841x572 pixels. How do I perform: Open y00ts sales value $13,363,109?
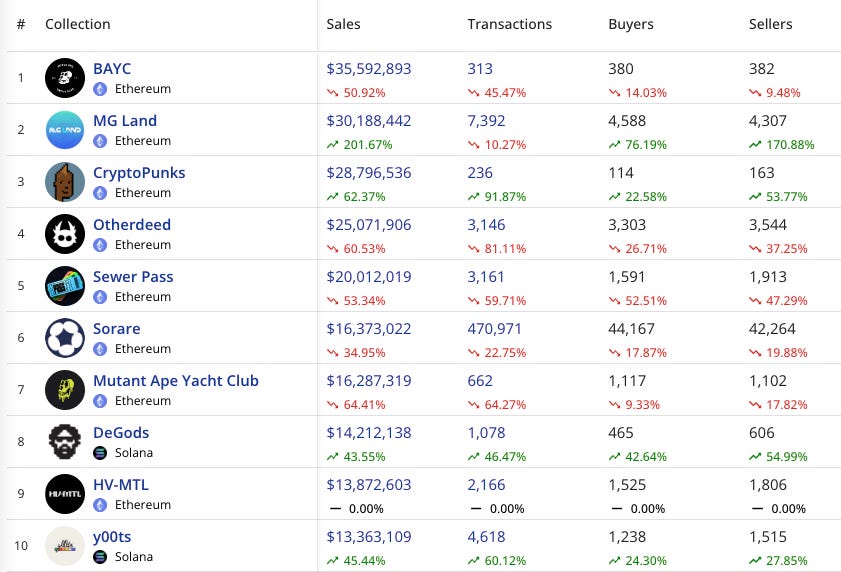[369, 537]
